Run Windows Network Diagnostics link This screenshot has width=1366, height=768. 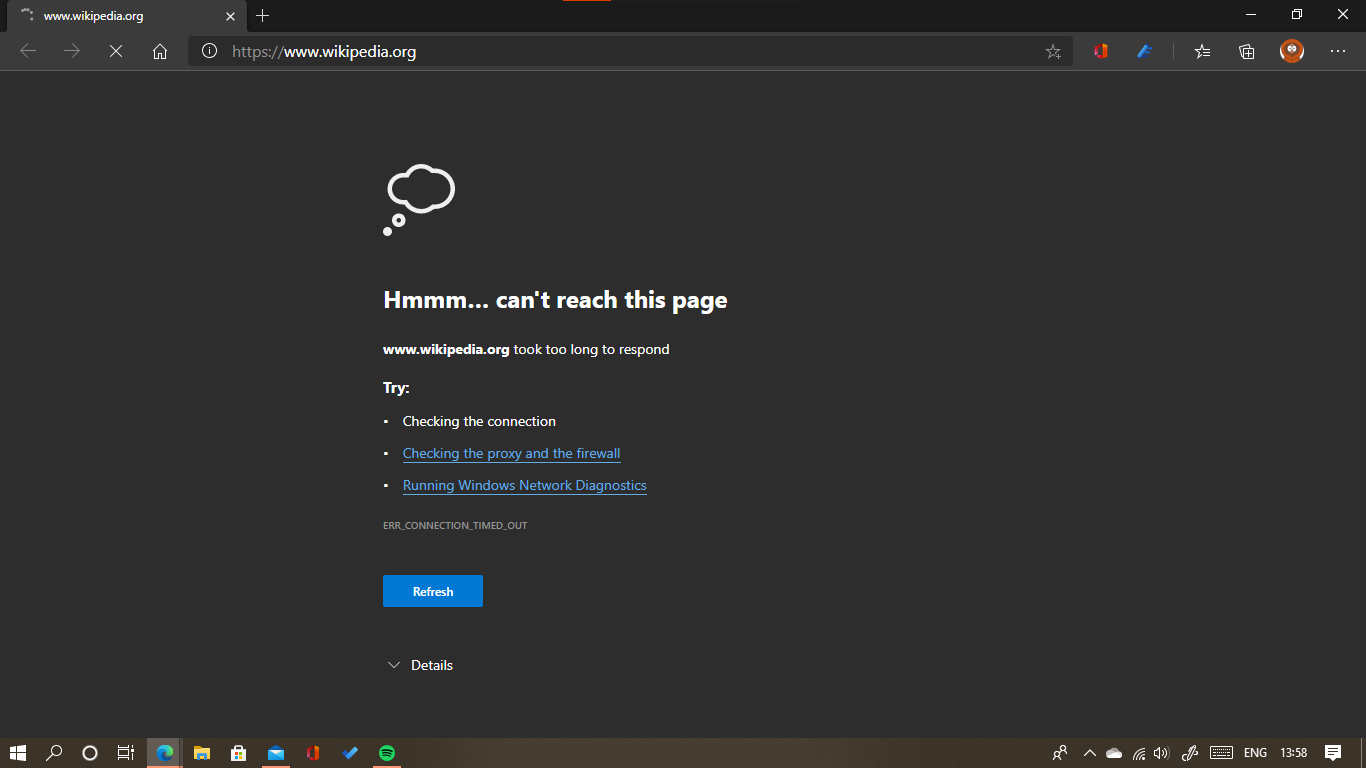click(x=524, y=485)
